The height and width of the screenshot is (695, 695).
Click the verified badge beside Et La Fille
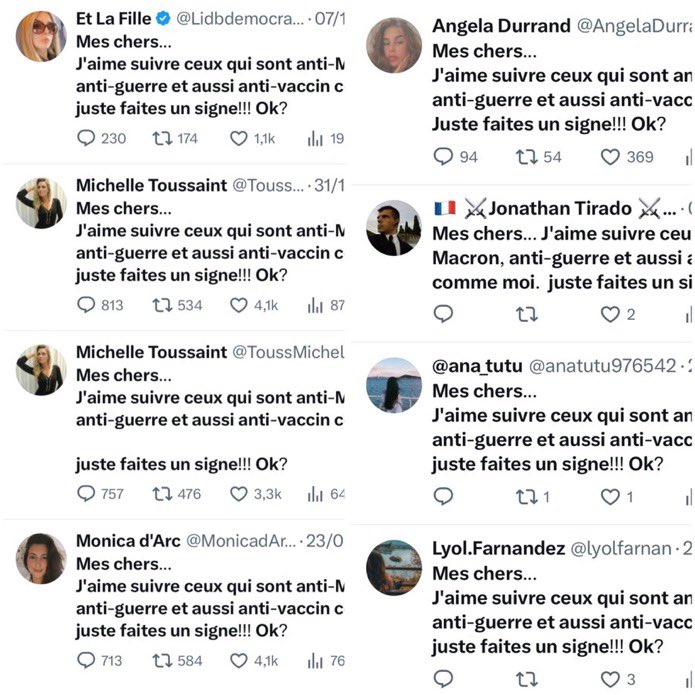(163, 19)
